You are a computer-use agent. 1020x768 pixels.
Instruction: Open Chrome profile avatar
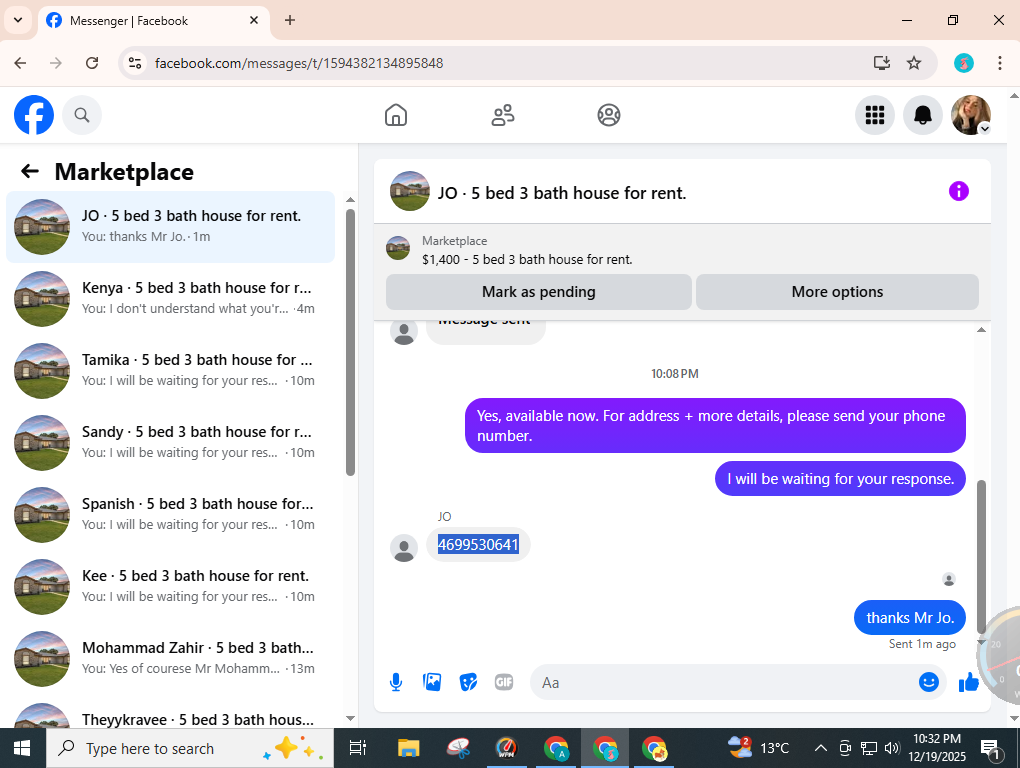click(964, 63)
